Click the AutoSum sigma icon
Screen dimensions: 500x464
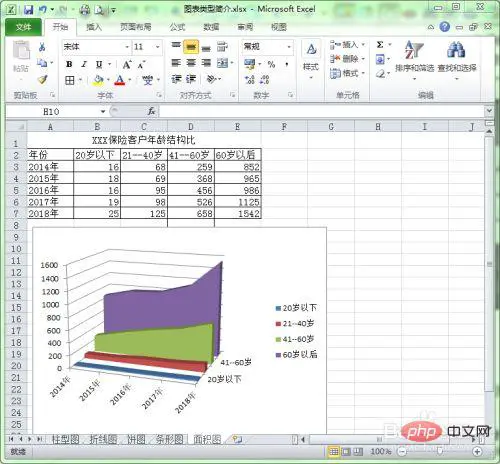(380, 45)
